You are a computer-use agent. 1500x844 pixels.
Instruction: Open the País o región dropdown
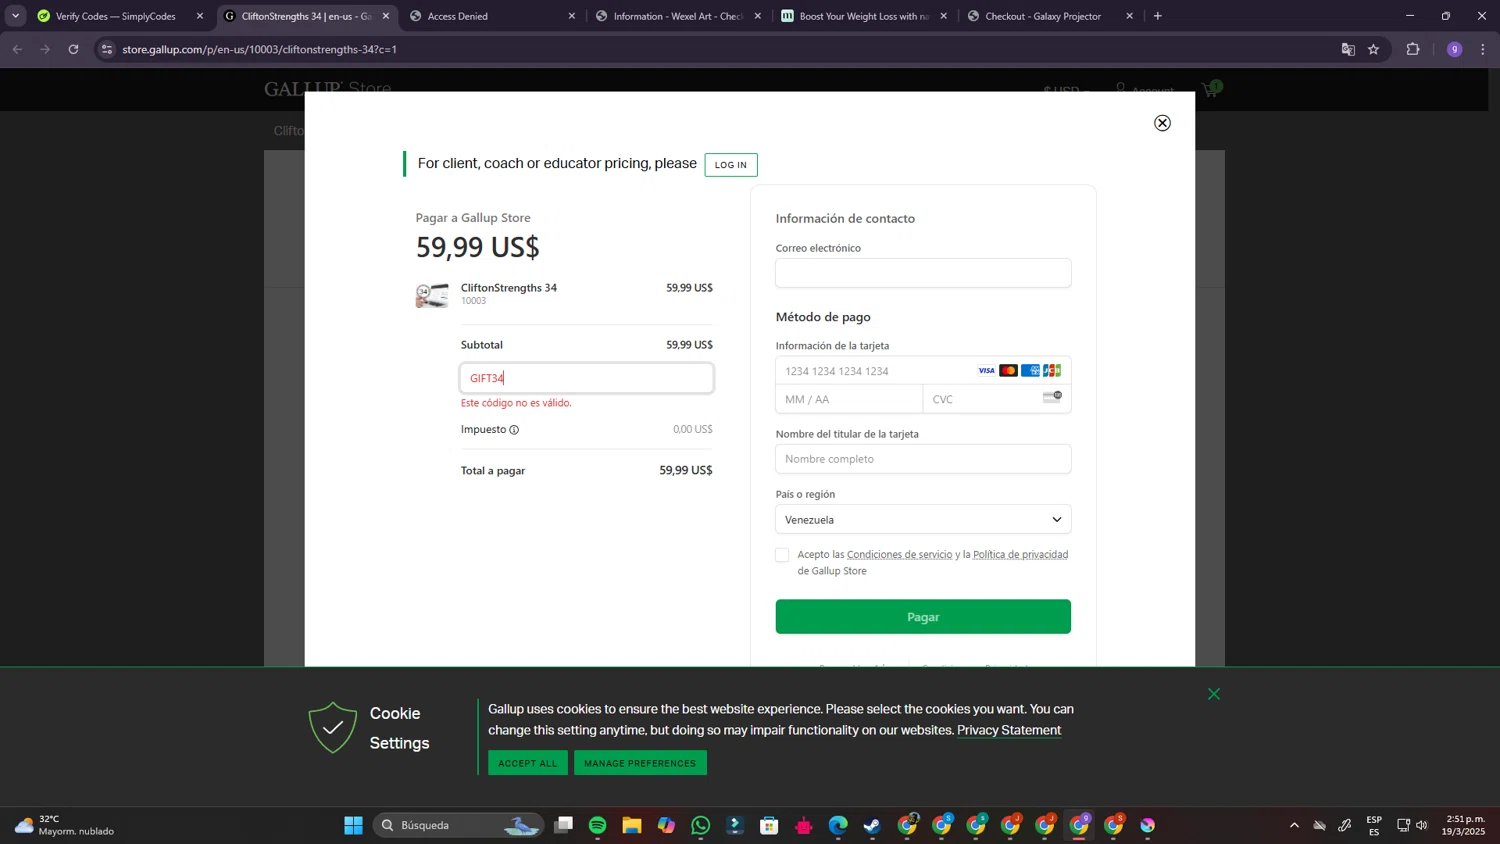[x=923, y=520]
